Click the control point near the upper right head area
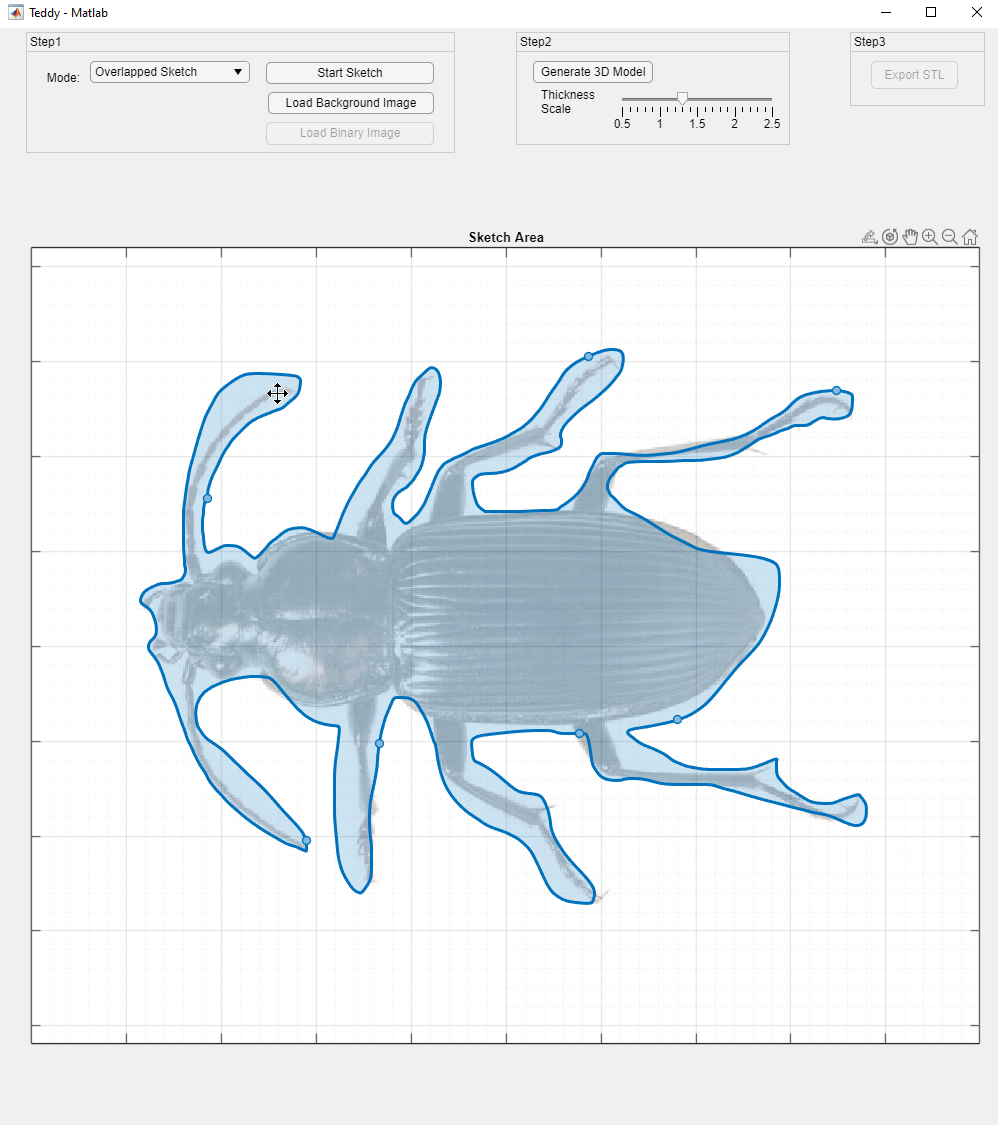 587,356
